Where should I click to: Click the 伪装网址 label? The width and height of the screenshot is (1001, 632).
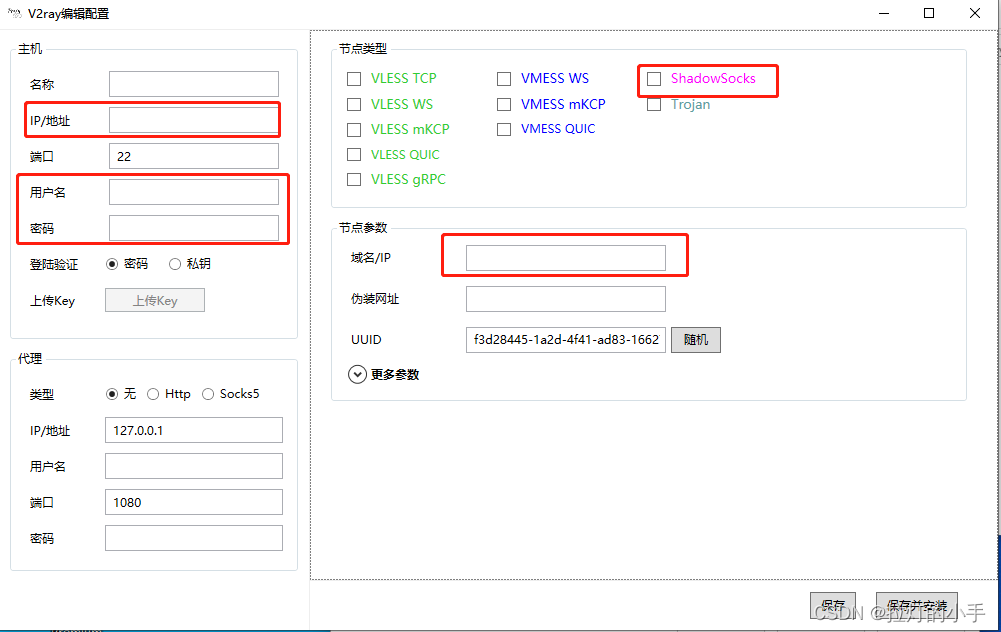click(375, 299)
